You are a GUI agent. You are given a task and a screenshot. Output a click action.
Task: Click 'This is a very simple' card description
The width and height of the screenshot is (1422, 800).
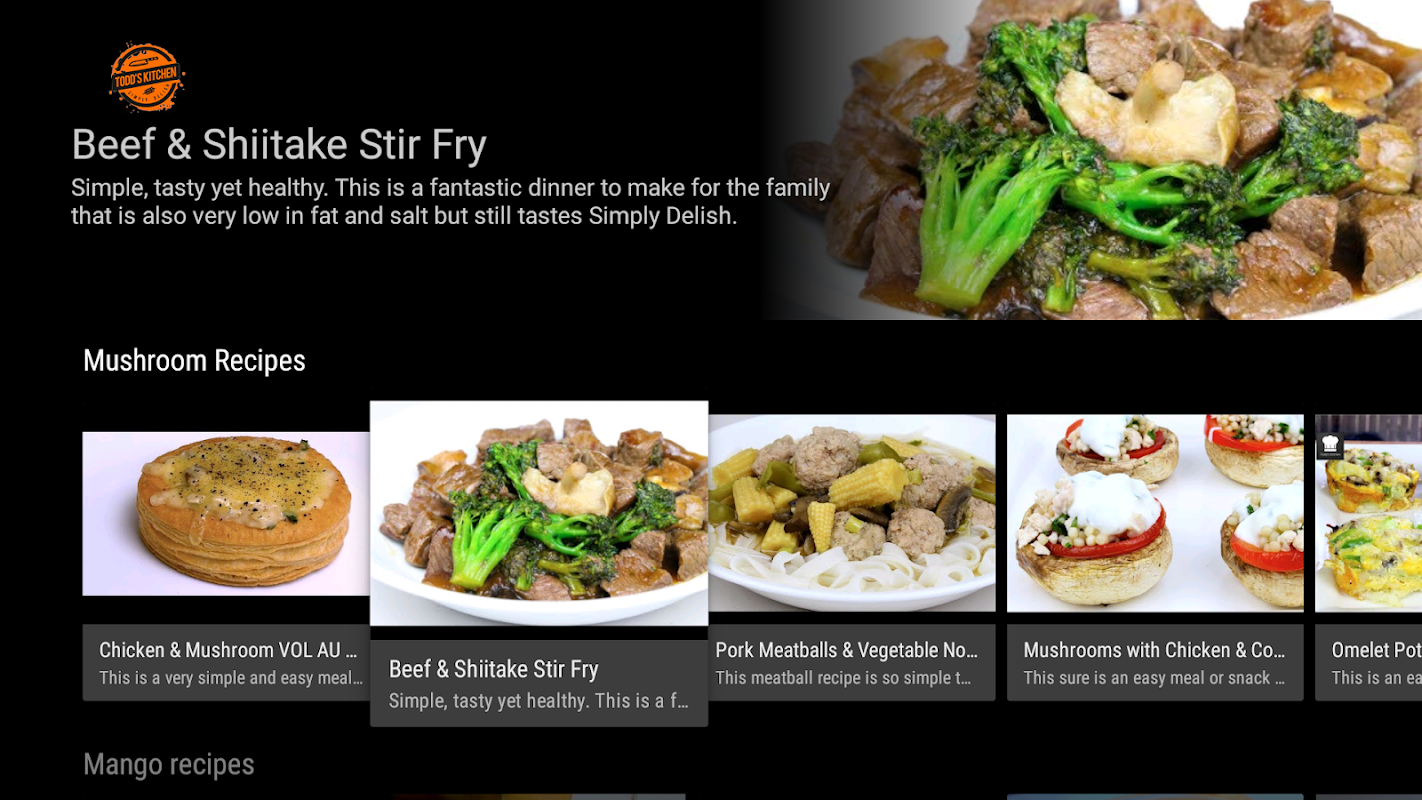(x=231, y=678)
